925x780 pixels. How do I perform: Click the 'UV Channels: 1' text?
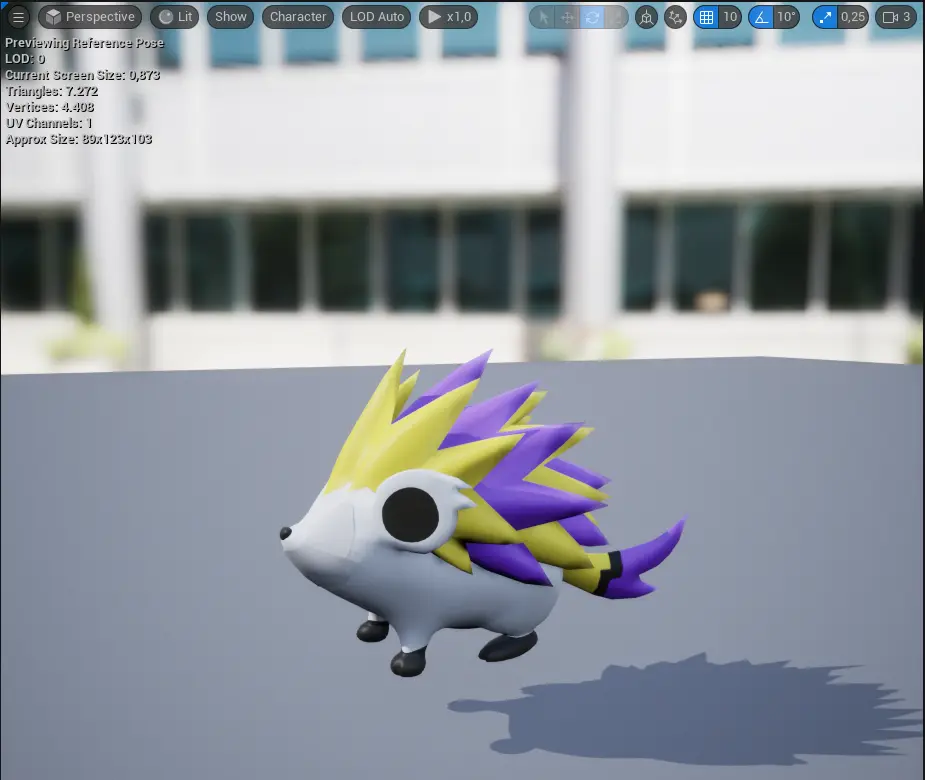tap(49, 123)
